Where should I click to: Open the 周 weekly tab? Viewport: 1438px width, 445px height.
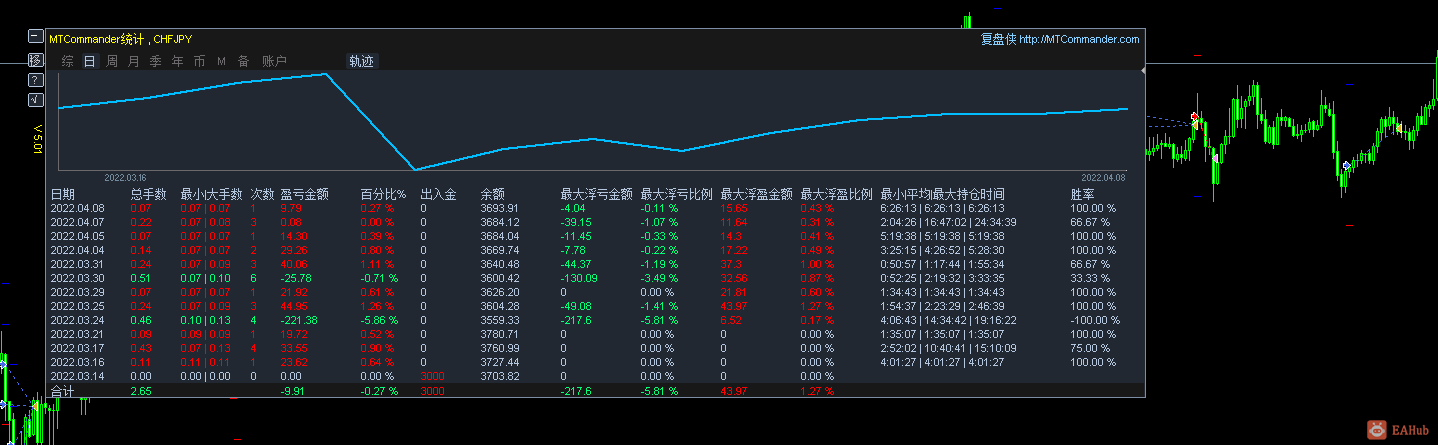[112, 61]
